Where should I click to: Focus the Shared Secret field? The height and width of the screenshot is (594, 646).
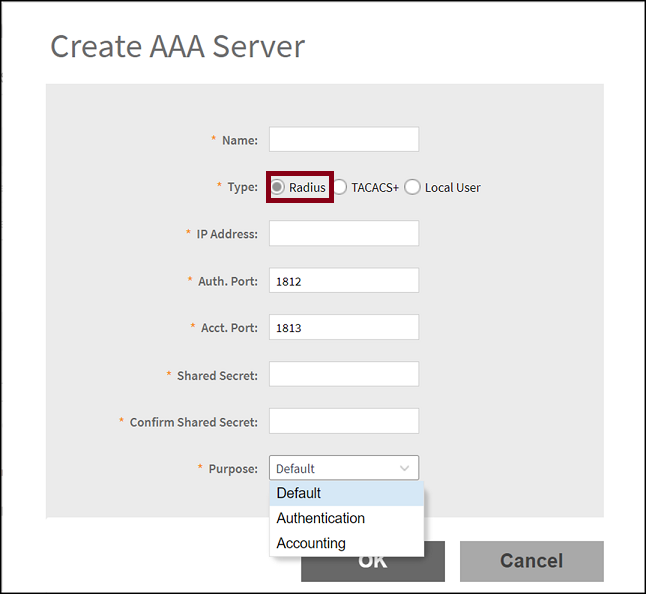point(344,374)
